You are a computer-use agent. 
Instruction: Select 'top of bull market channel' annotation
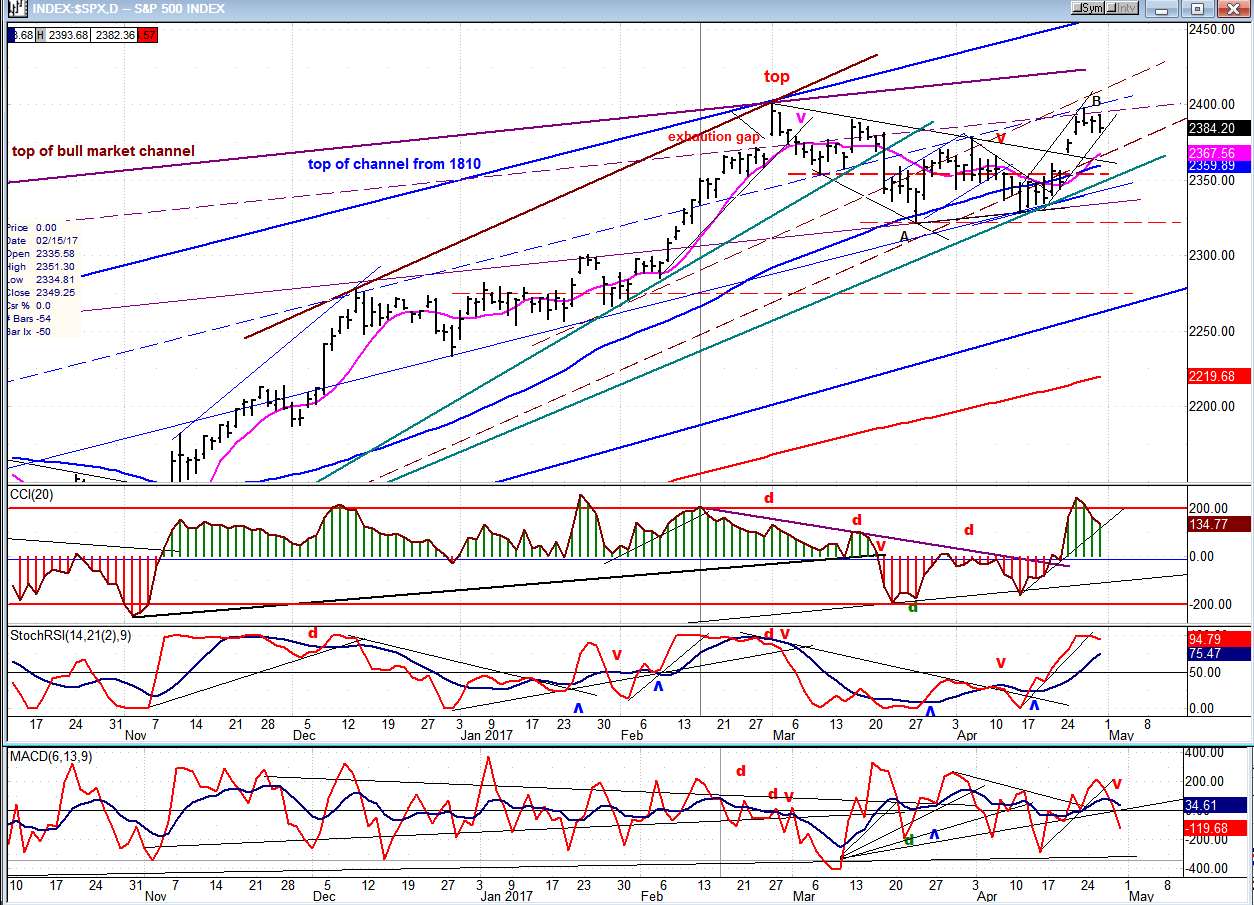coord(103,151)
